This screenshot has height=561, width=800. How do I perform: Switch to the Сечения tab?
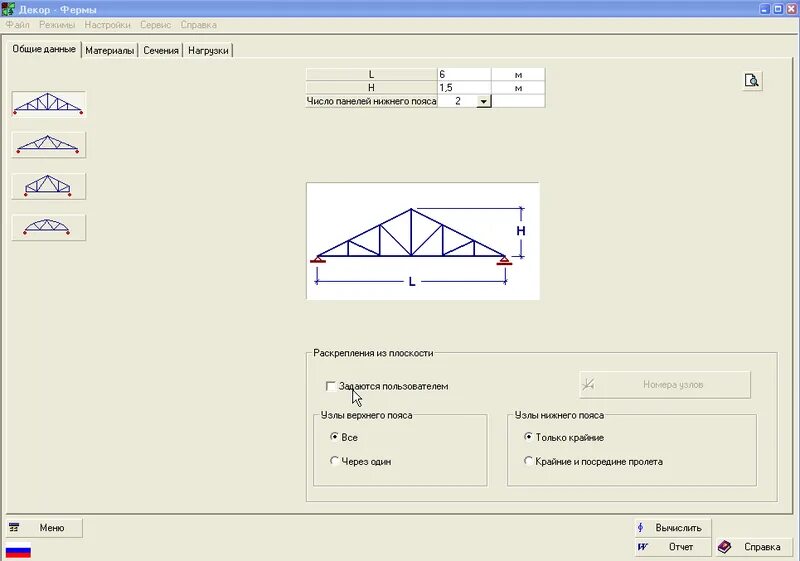pyautogui.click(x=161, y=50)
